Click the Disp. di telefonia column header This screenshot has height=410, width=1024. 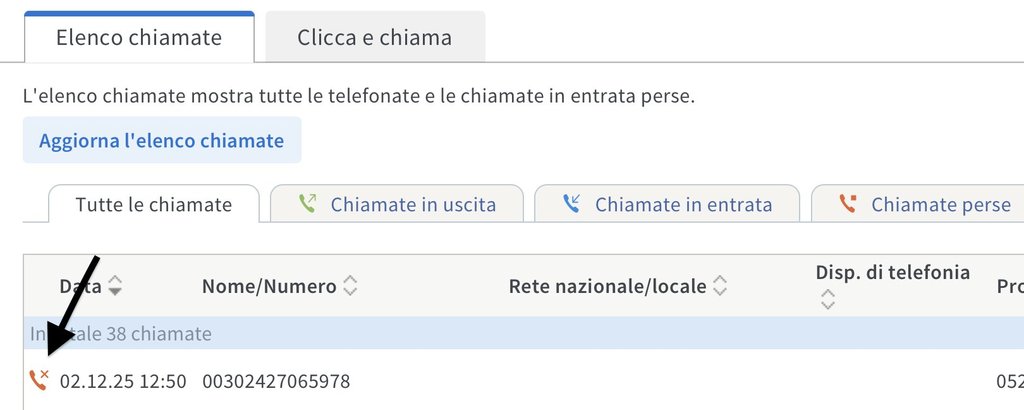point(892,272)
